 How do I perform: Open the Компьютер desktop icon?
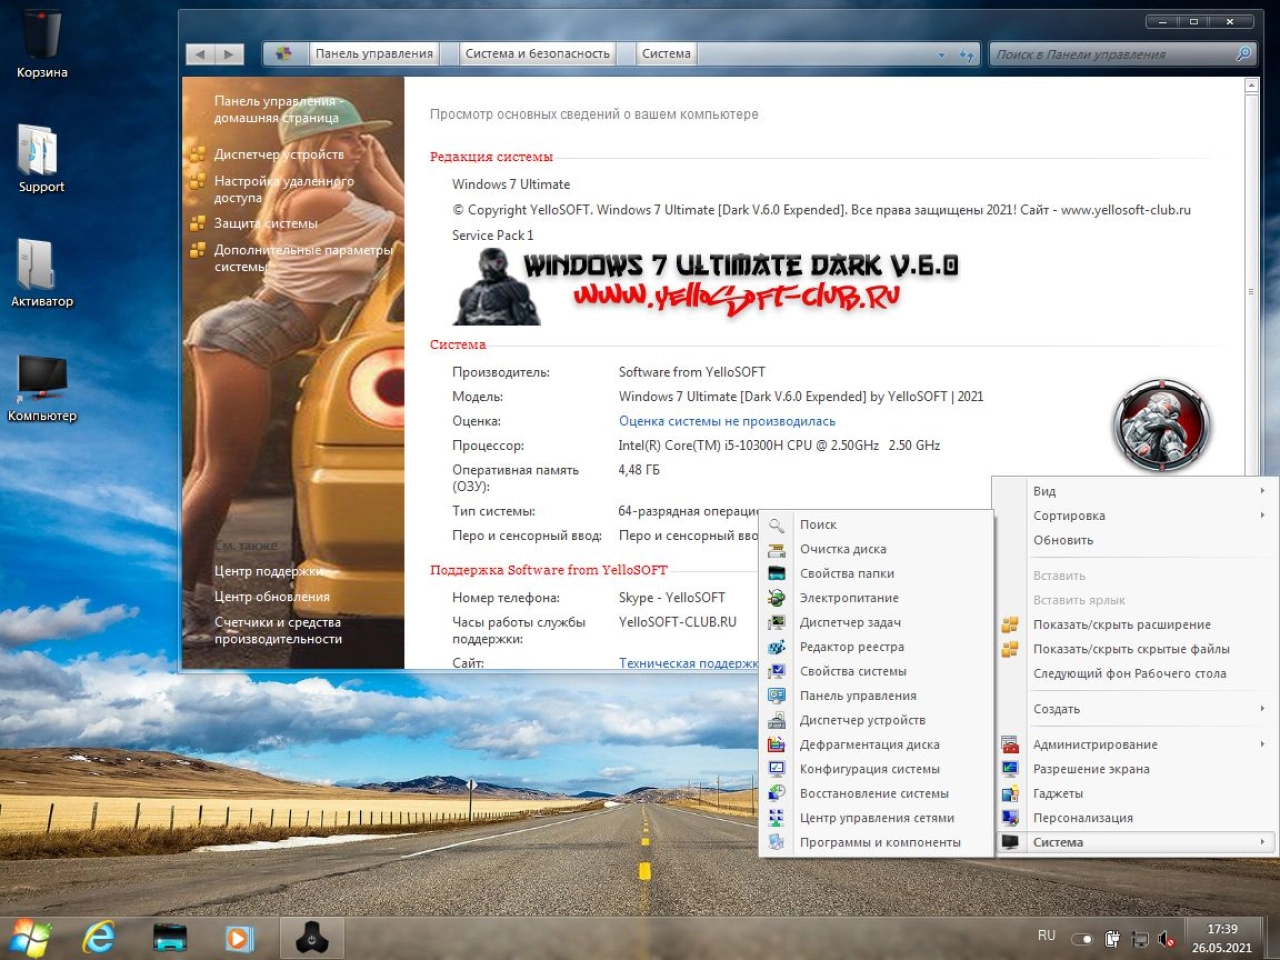[x=42, y=388]
